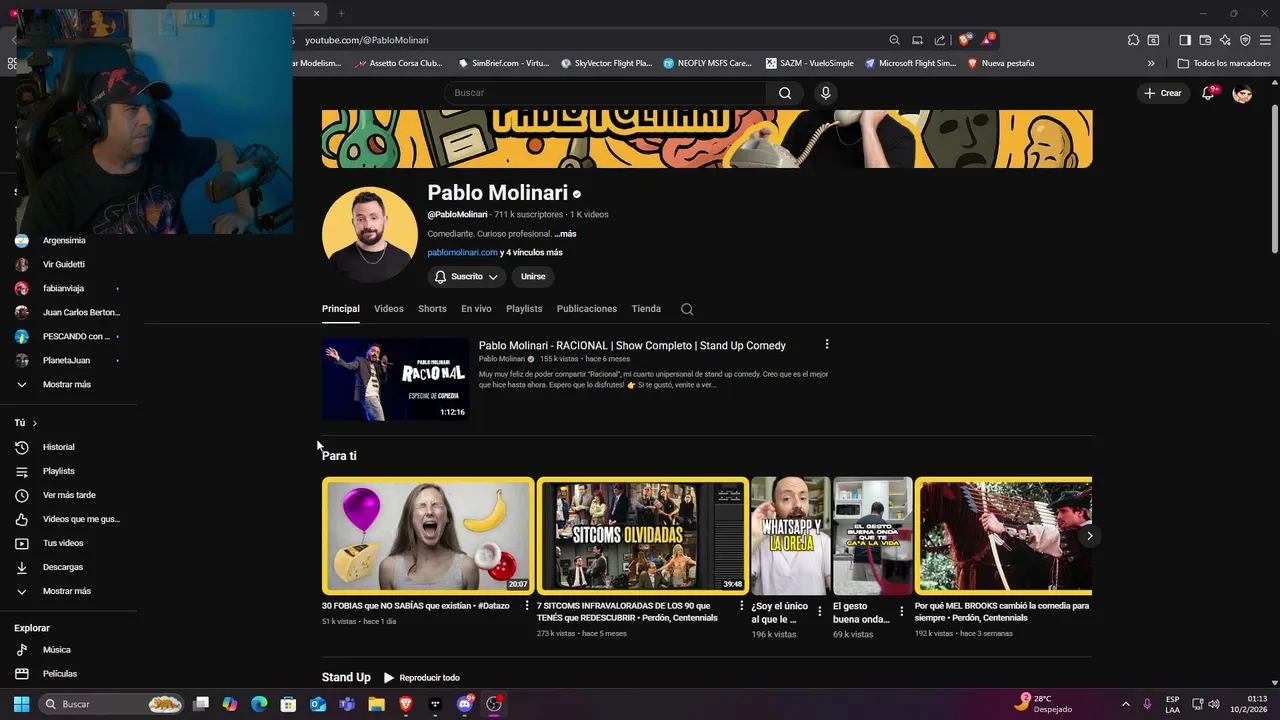Open options for RACIONAL show video

826,344
